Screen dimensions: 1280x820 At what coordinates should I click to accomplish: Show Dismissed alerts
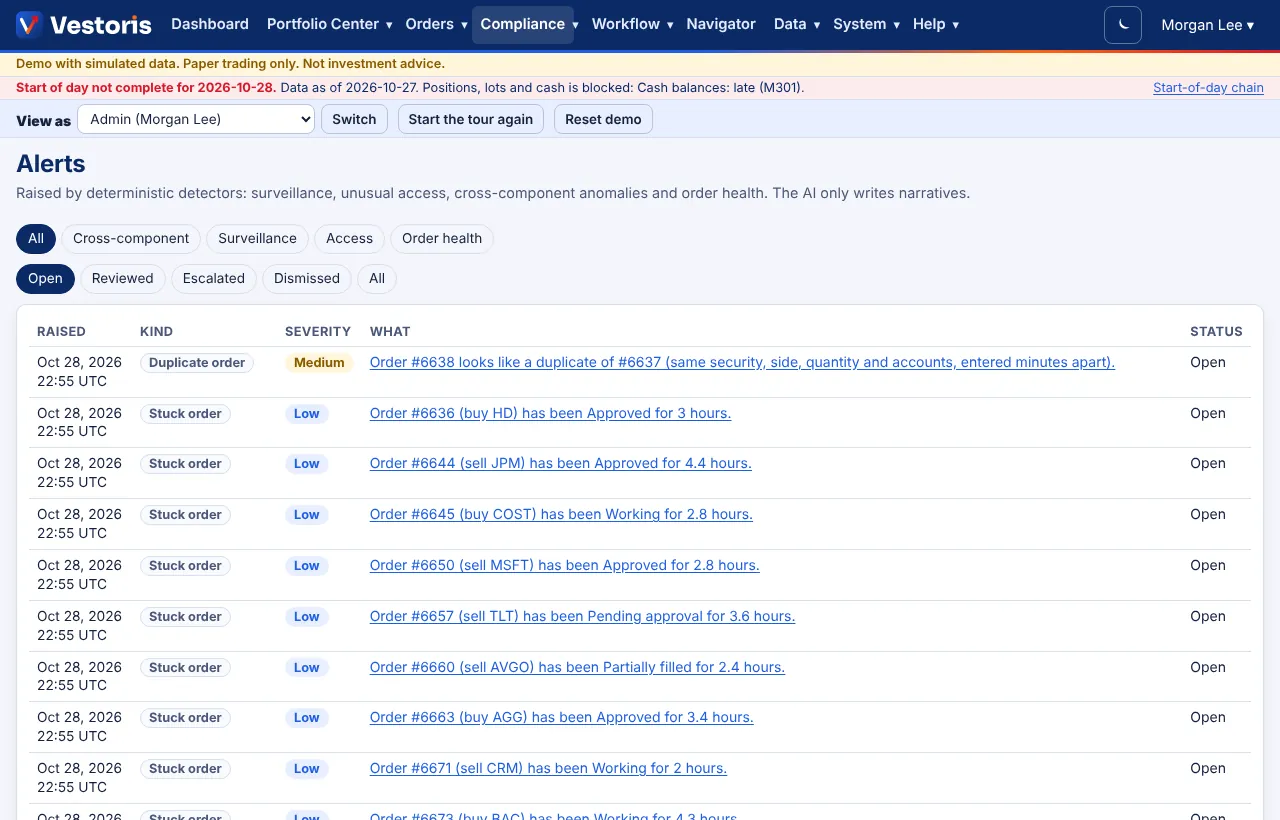307,278
